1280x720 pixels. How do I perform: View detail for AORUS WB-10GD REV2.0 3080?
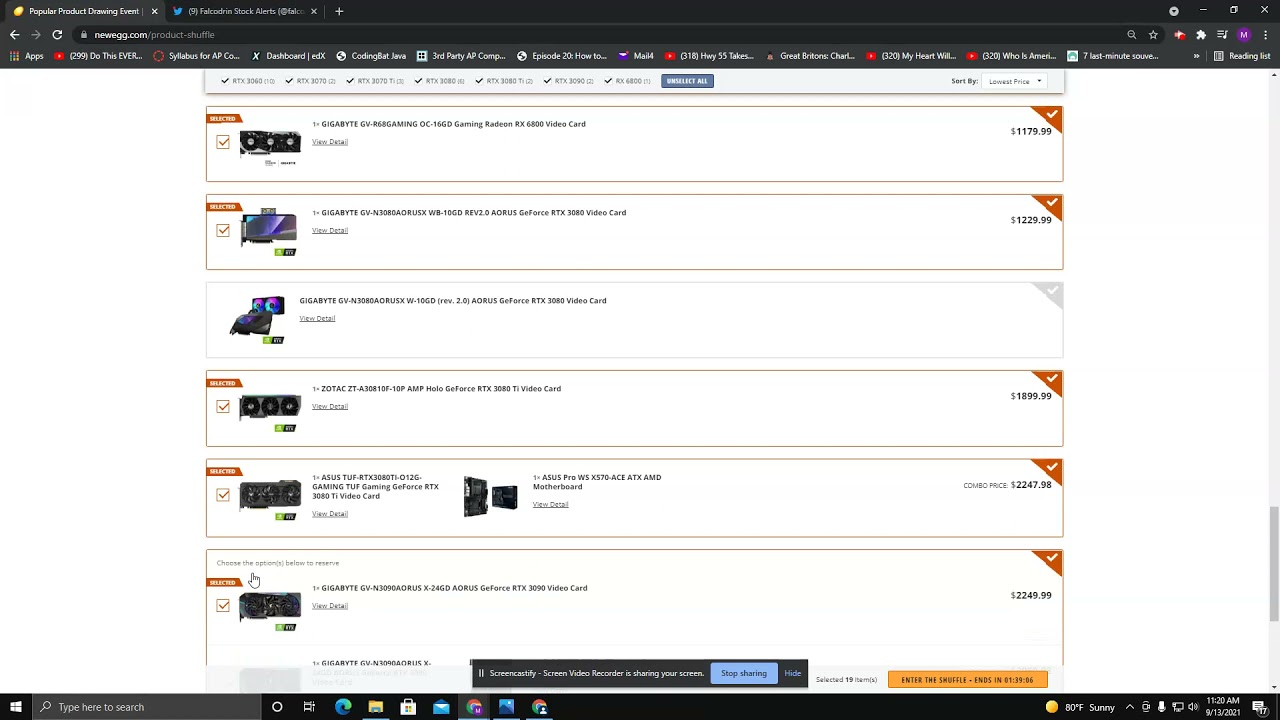329,230
